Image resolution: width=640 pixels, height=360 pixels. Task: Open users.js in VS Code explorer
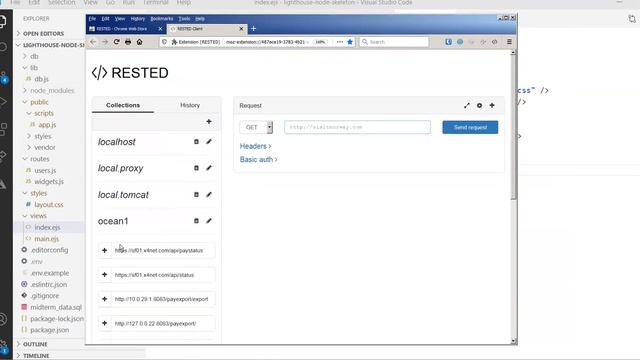click(x=45, y=170)
